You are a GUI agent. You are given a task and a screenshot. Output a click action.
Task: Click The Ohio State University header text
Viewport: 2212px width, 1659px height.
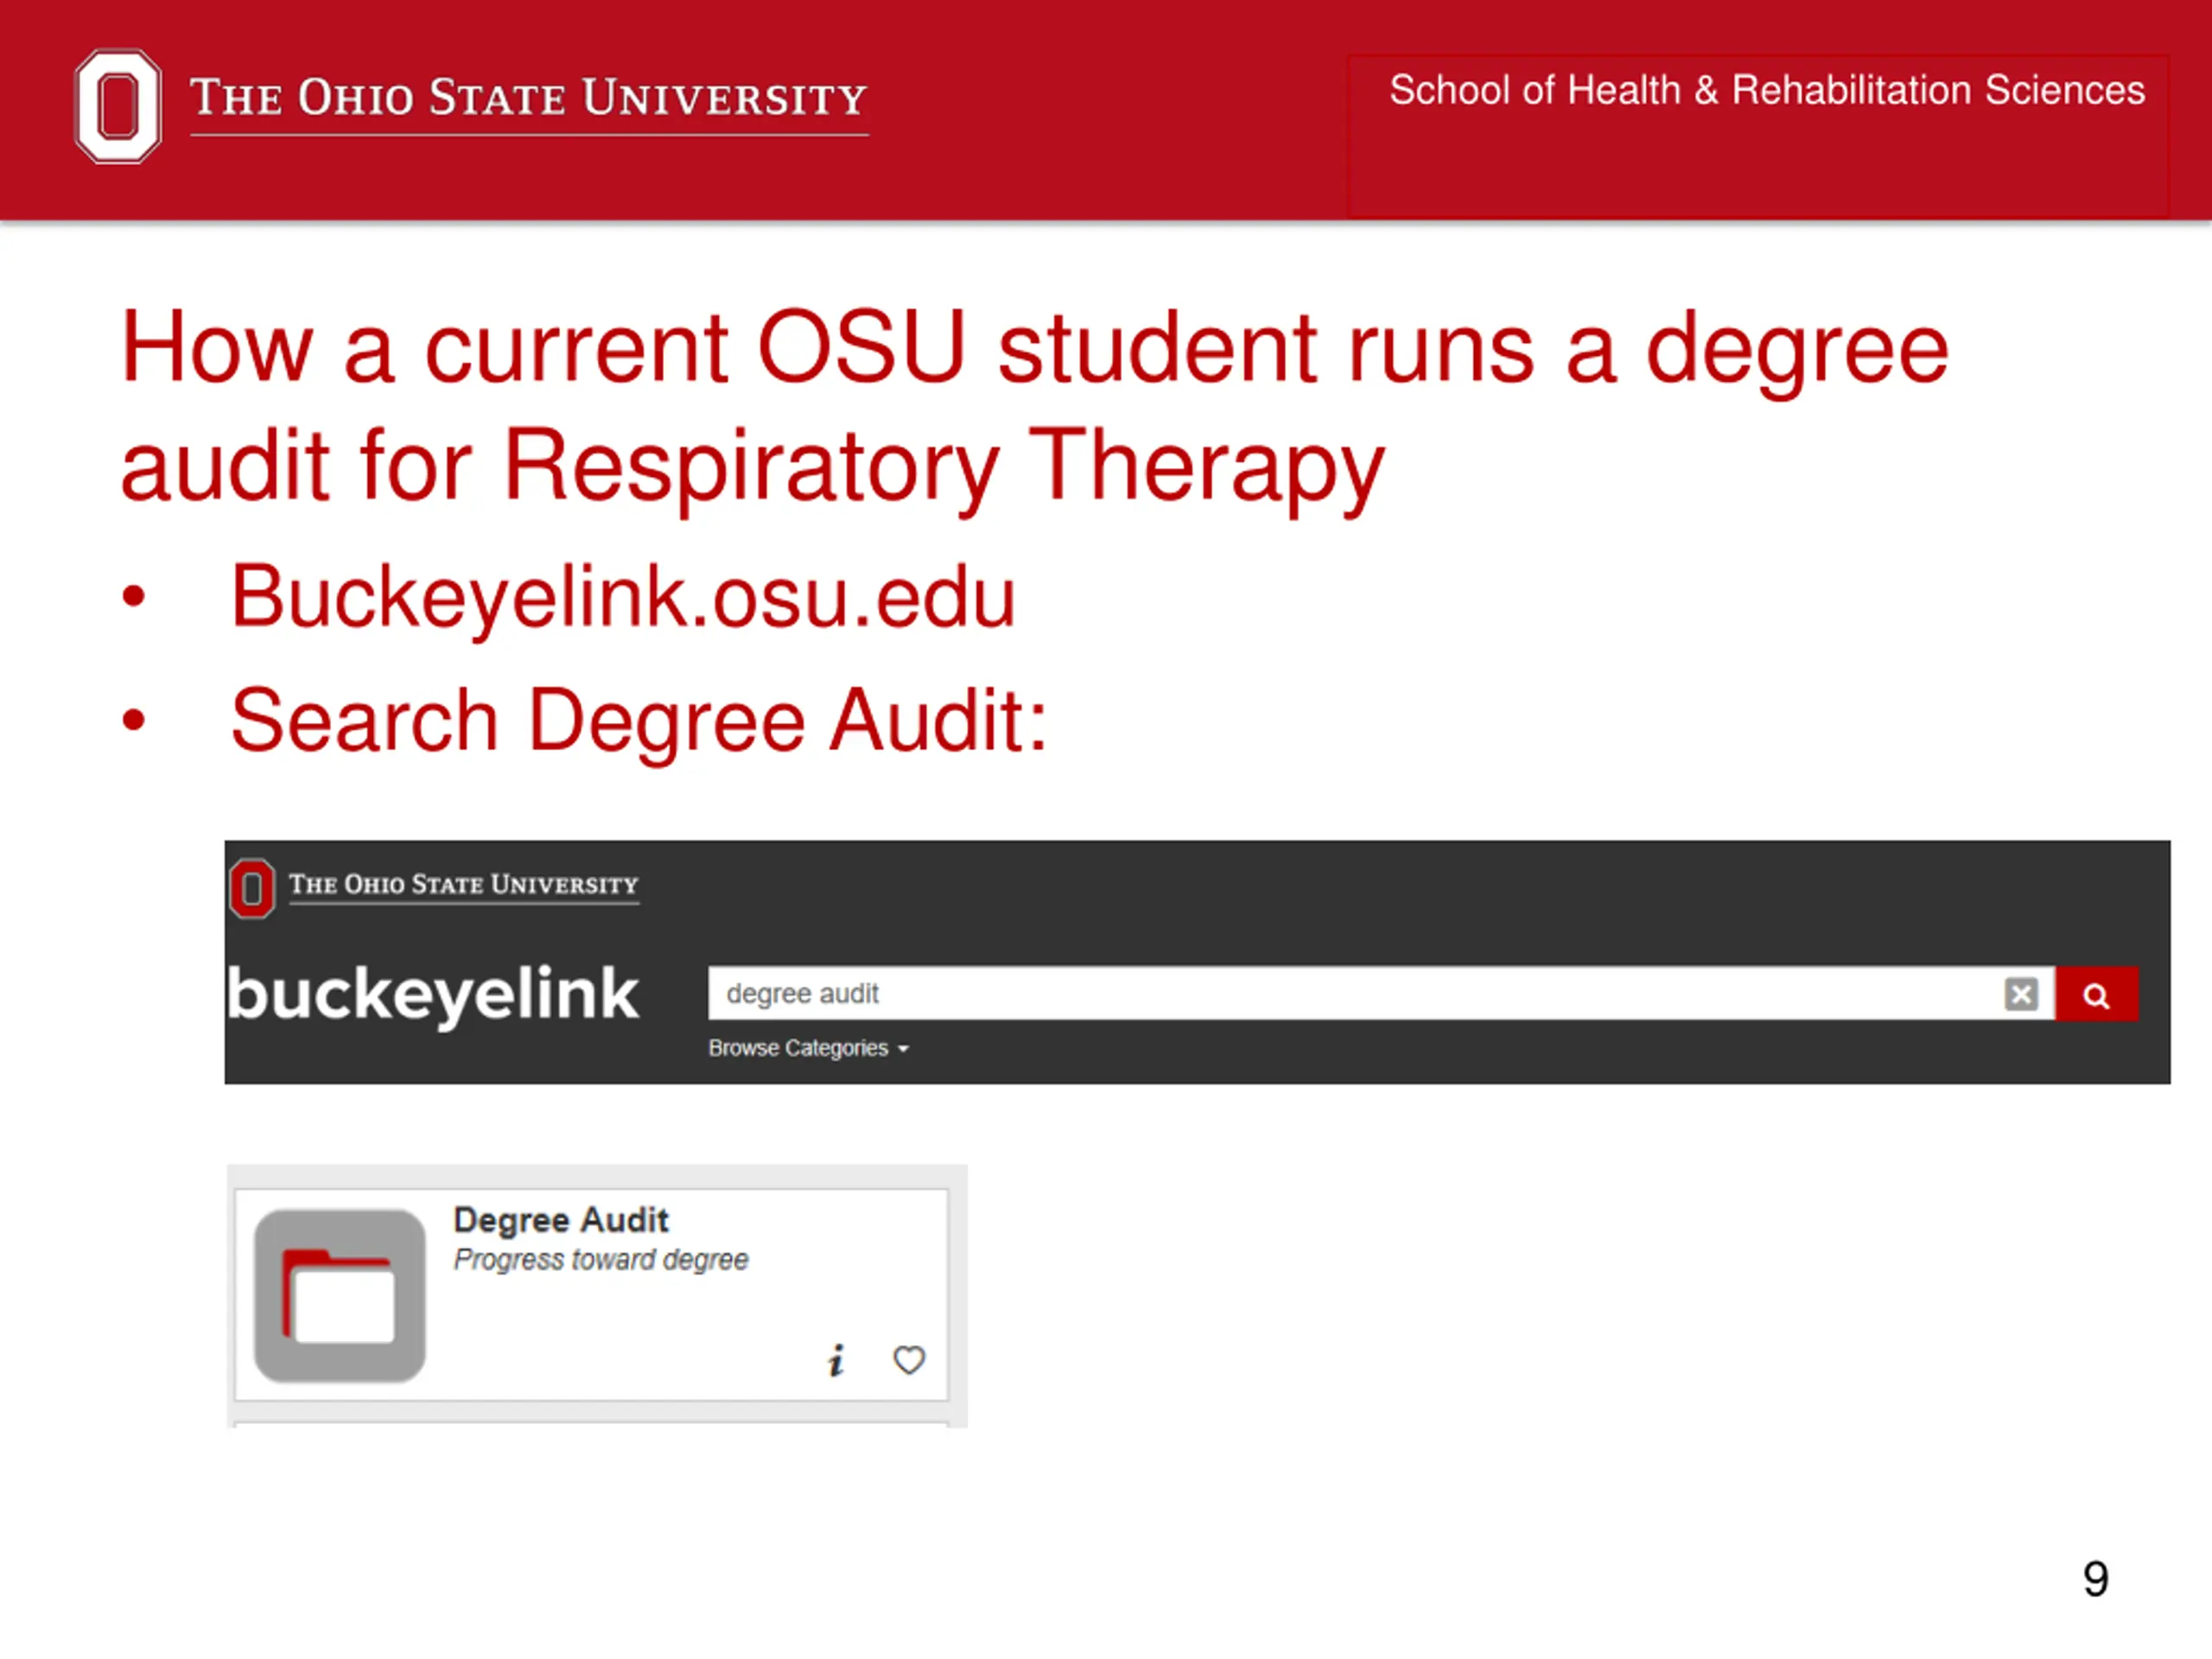tap(529, 99)
